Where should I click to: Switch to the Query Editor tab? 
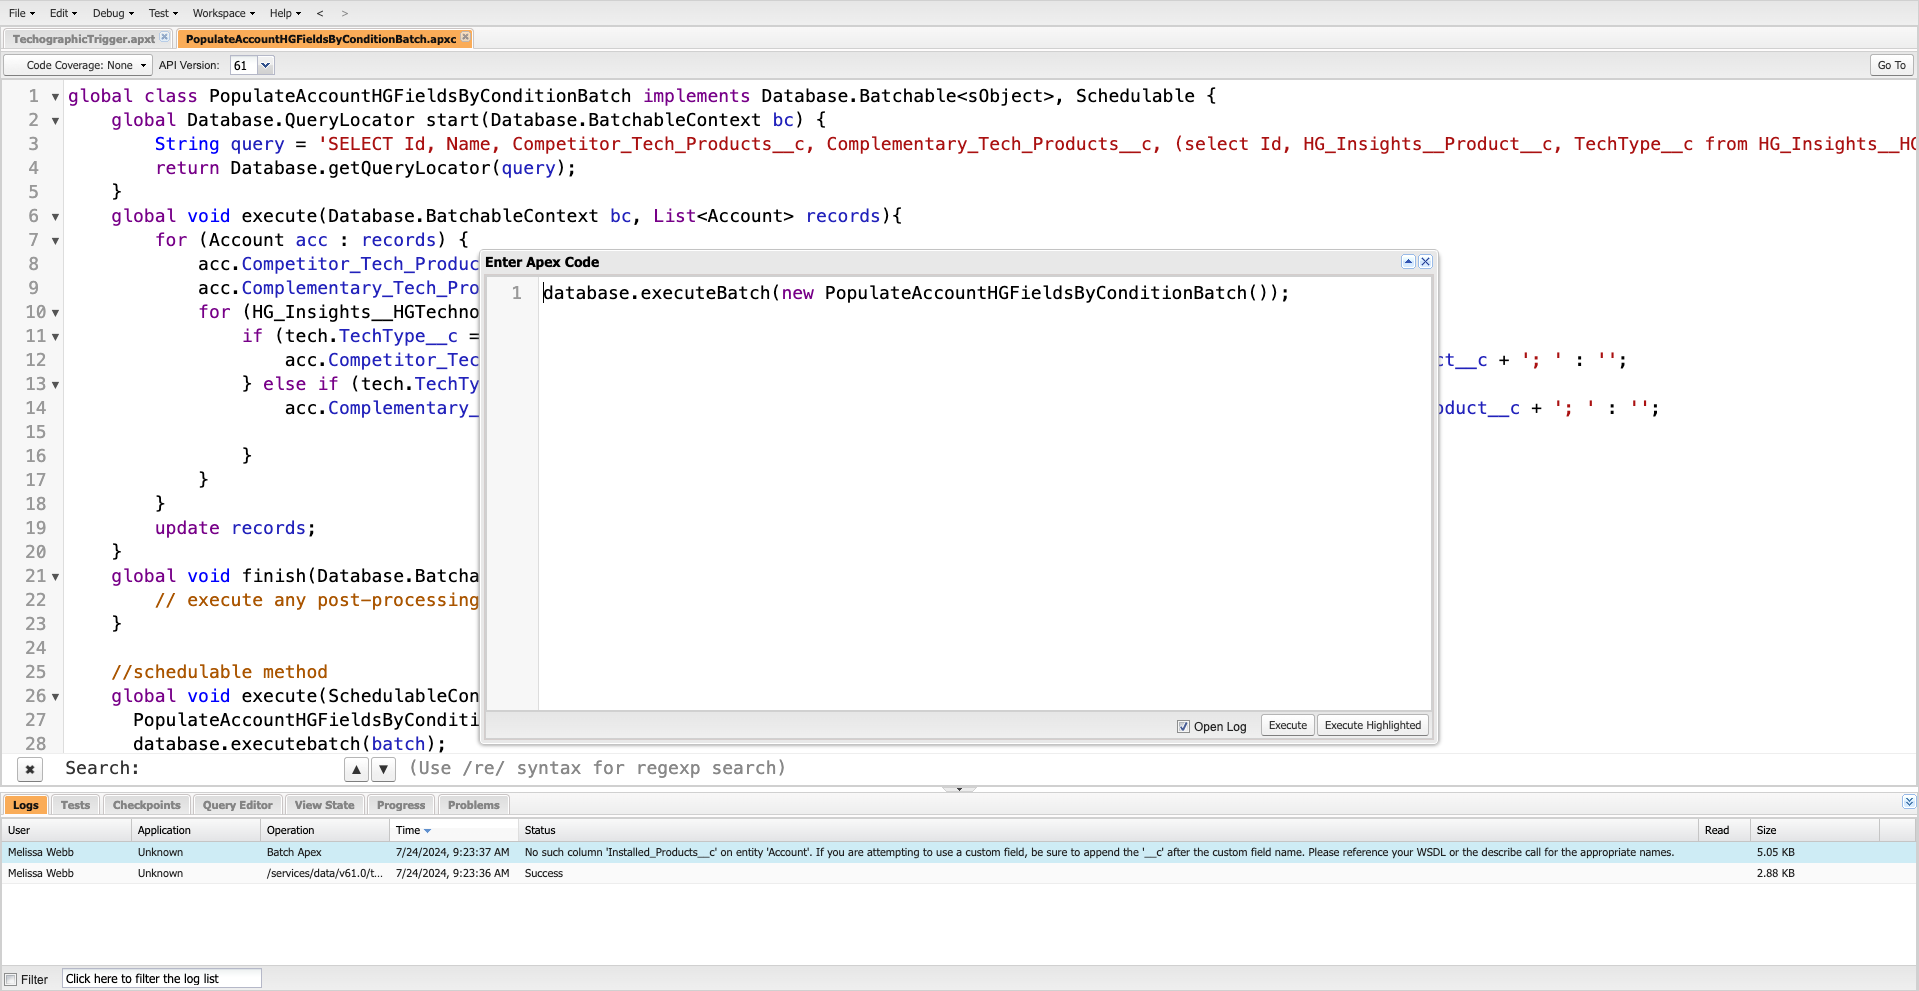tap(237, 805)
